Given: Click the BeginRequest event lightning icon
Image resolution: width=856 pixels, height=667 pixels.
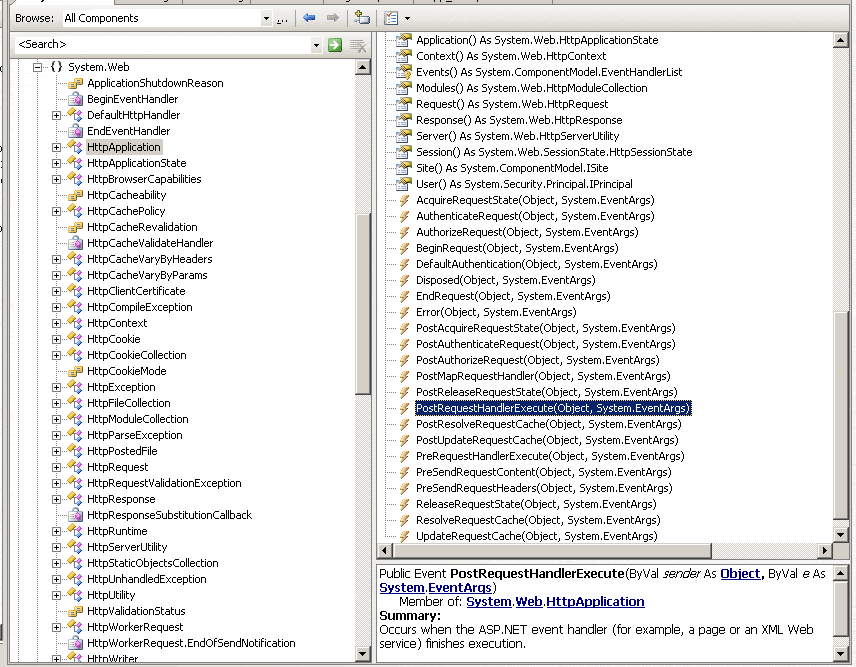Looking at the screenshot, I should (x=404, y=248).
